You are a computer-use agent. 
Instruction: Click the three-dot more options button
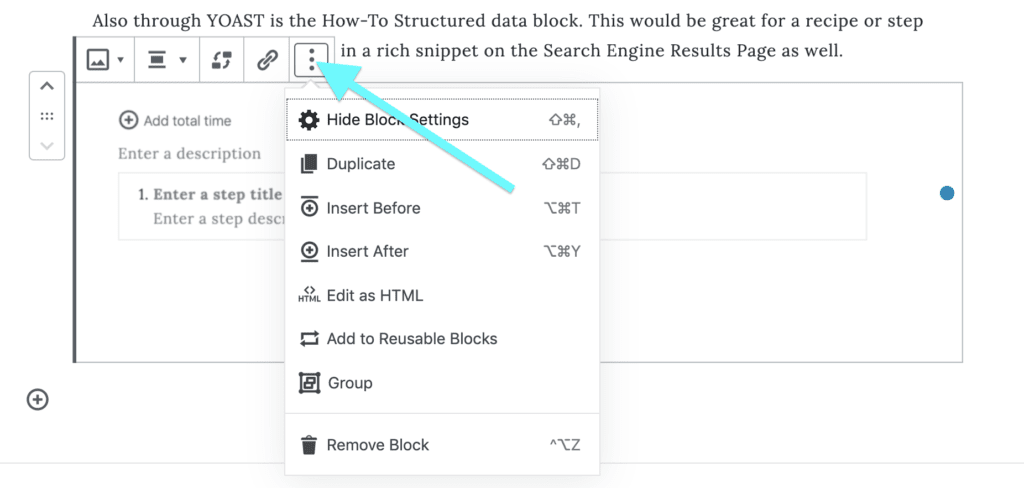coord(311,60)
